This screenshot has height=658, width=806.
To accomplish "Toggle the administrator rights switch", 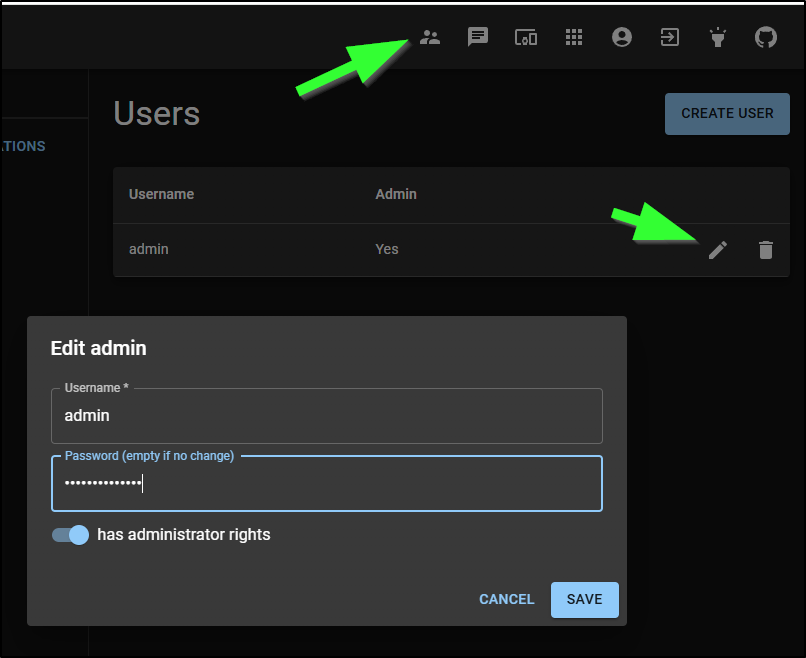I will pos(71,535).
